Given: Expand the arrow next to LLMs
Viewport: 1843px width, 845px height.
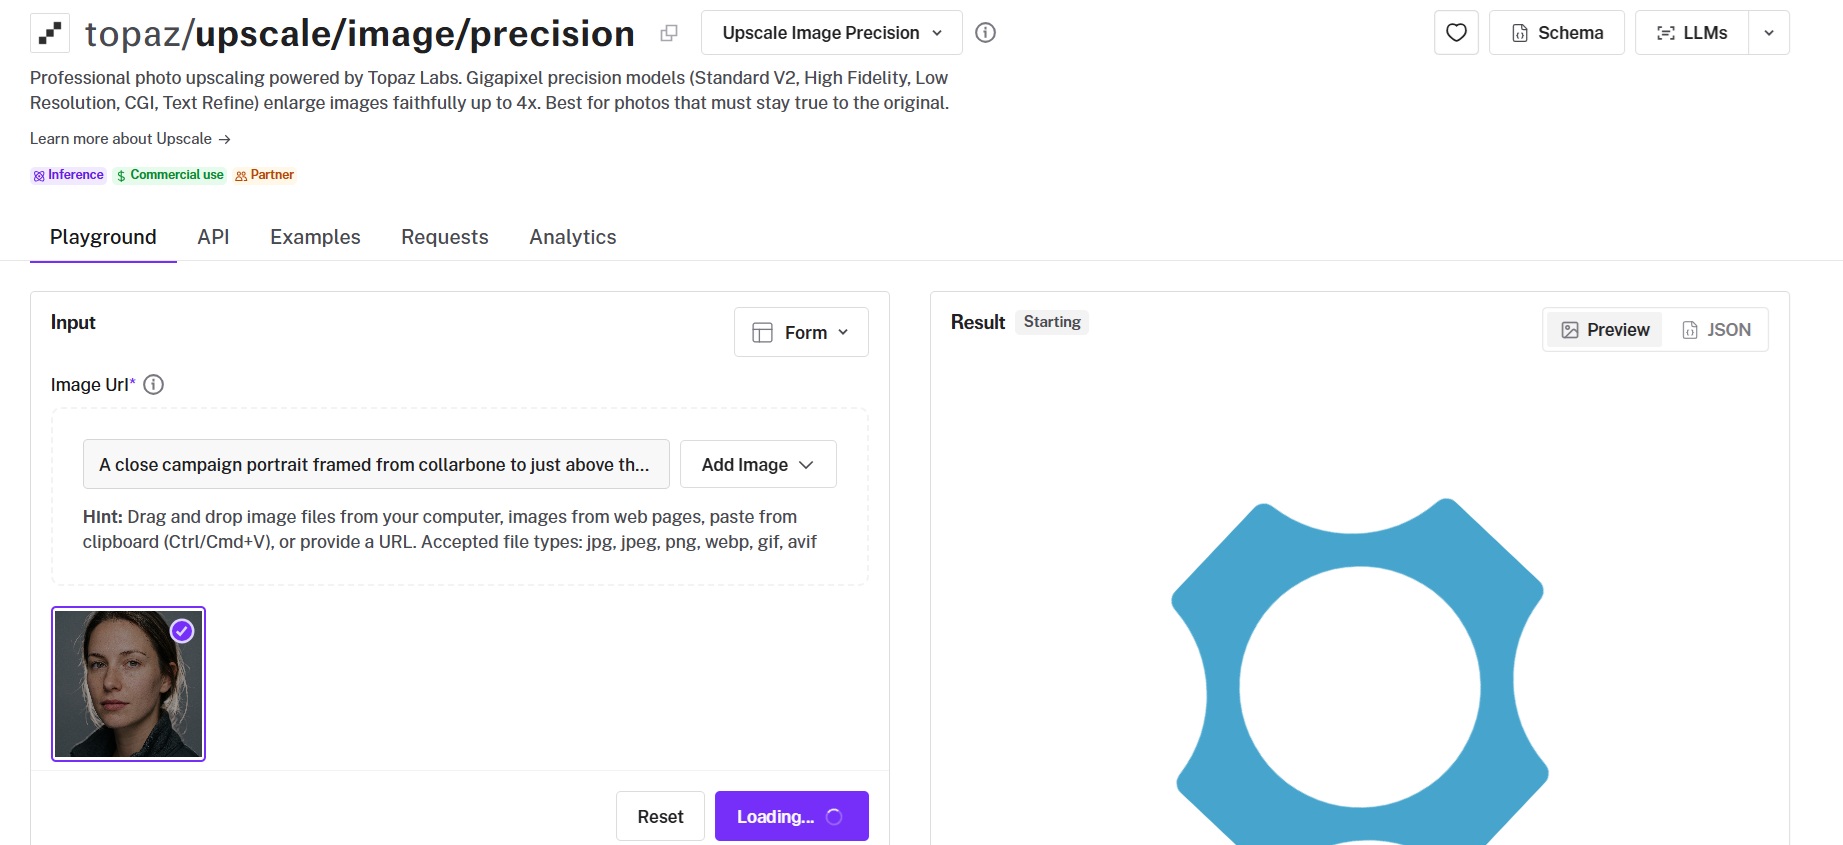Looking at the screenshot, I should coord(1769,33).
